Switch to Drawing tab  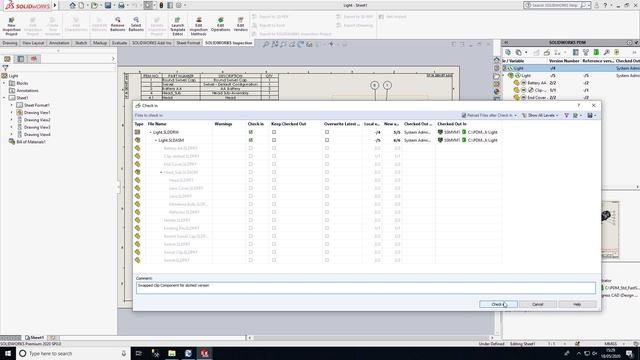click(10, 43)
